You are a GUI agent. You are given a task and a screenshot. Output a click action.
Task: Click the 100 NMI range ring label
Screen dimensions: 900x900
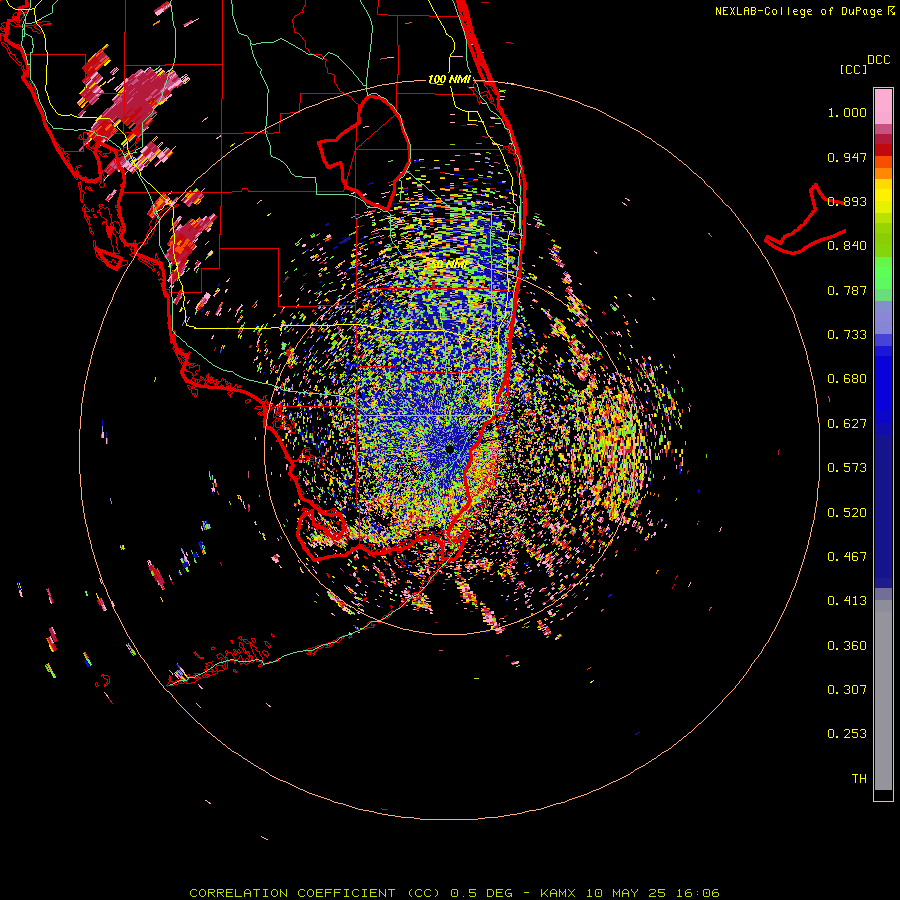tap(449, 79)
